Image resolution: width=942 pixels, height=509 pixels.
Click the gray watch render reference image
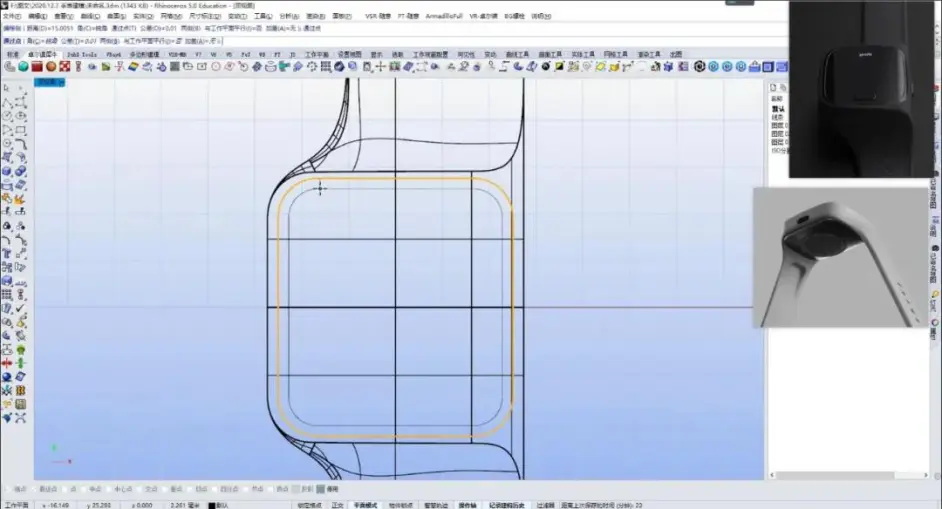point(841,257)
